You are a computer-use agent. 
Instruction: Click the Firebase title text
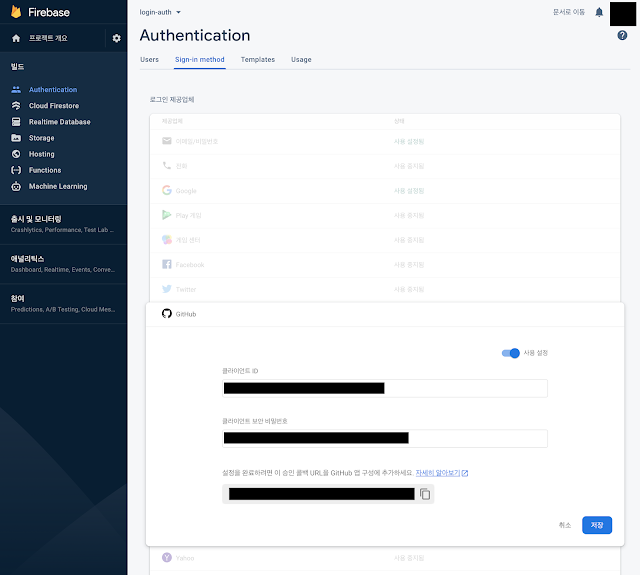coord(49,12)
